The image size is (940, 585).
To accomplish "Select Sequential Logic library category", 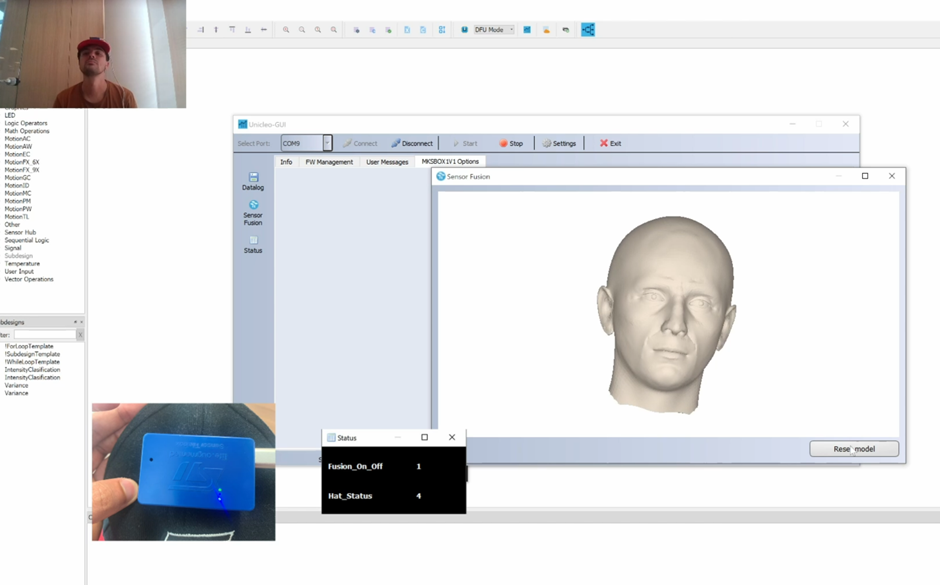I will 27,240.
